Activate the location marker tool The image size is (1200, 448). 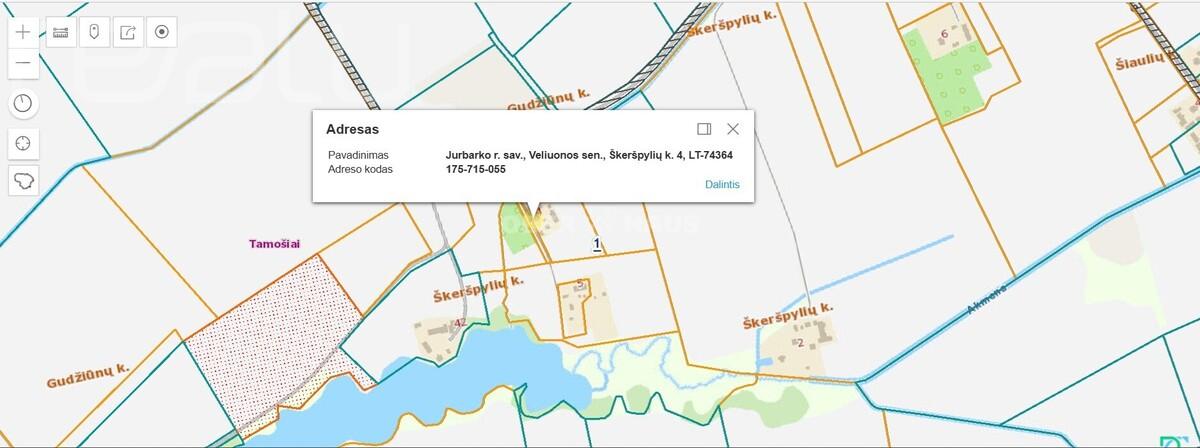click(x=94, y=32)
